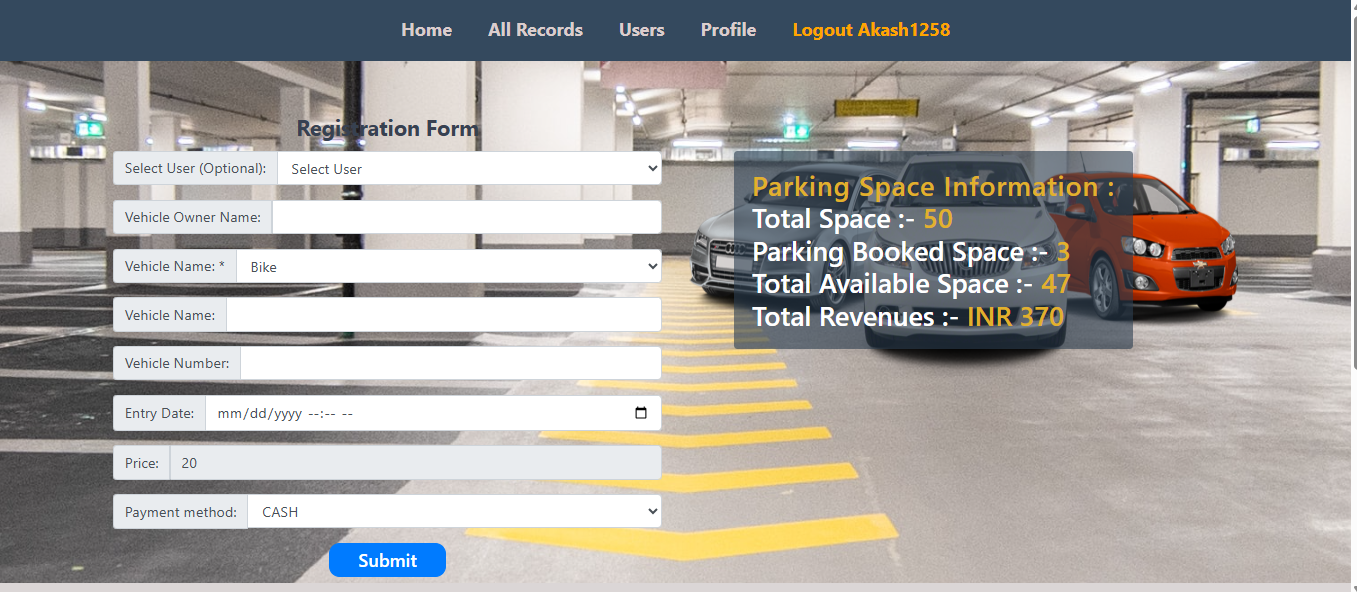Focus the Vehicle Owner Name text field
Image resolution: width=1357 pixels, height=592 pixels.
coord(466,217)
